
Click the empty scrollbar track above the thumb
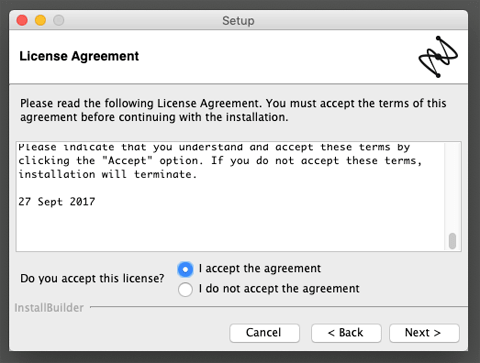pos(452,187)
